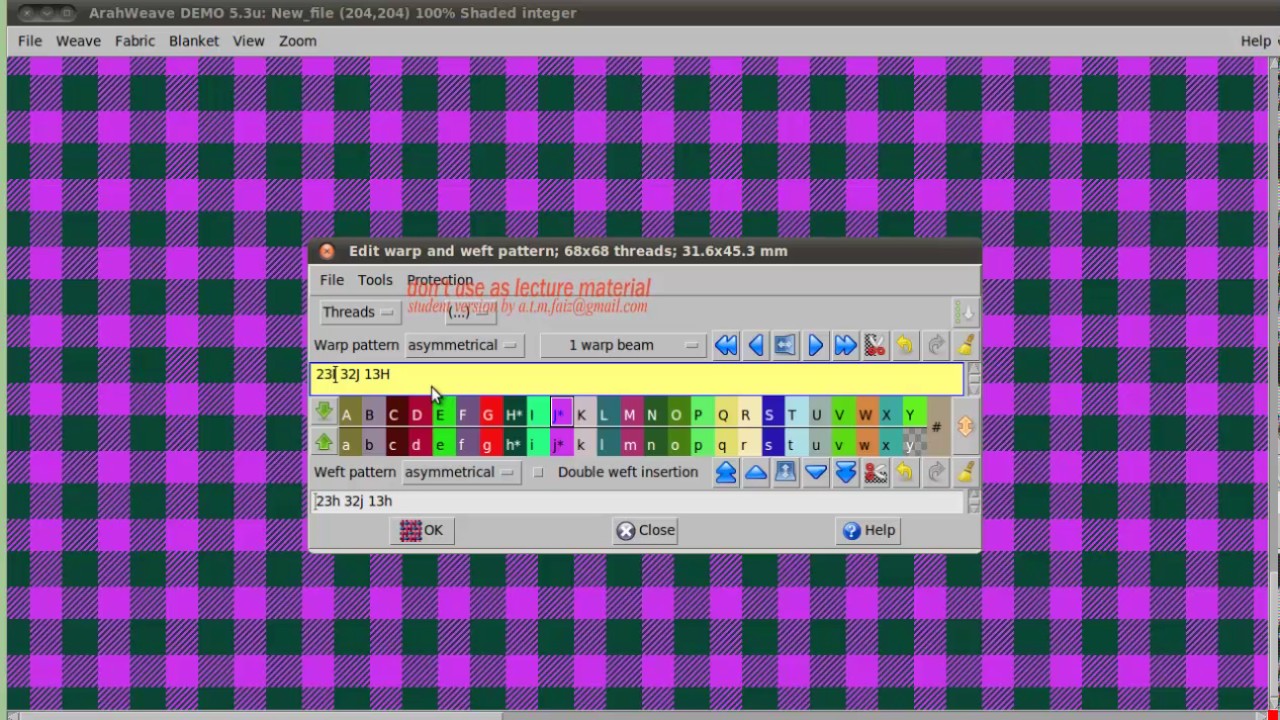Open Protection menu in pattern dialog
This screenshot has width=1280, height=720.
coord(440,280)
